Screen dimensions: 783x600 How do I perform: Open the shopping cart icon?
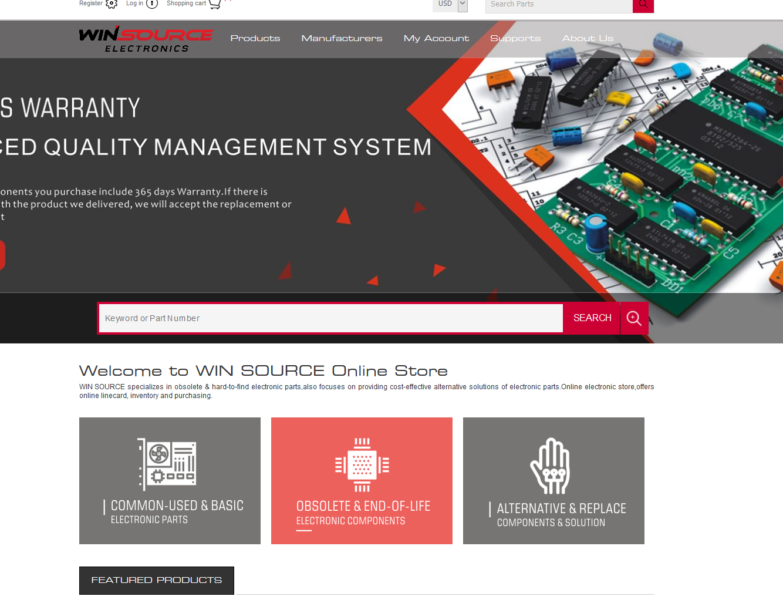click(x=215, y=4)
